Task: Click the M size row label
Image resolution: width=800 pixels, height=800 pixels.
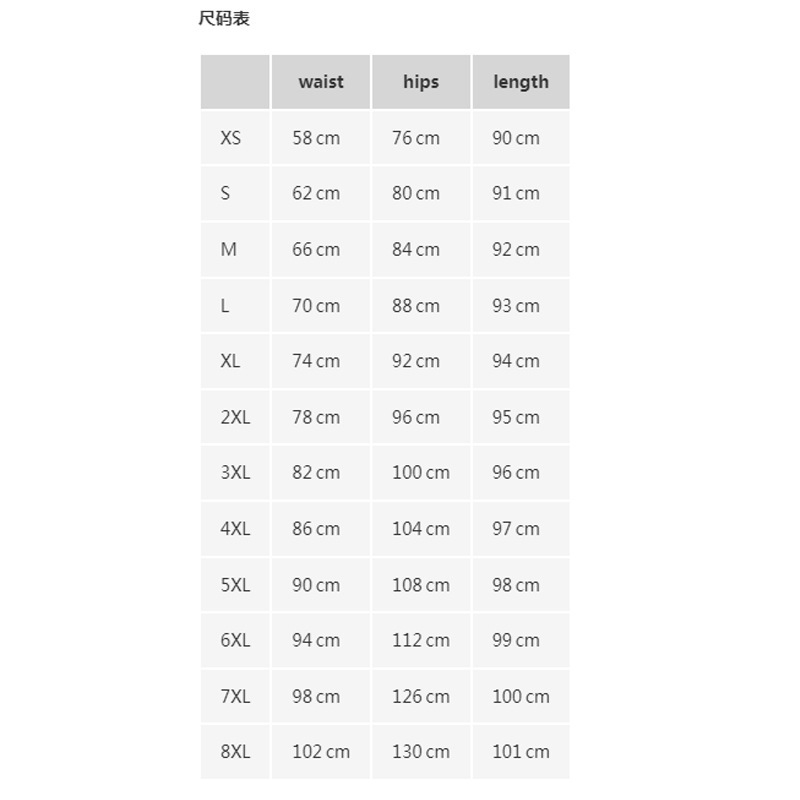Action: point(229,249)
